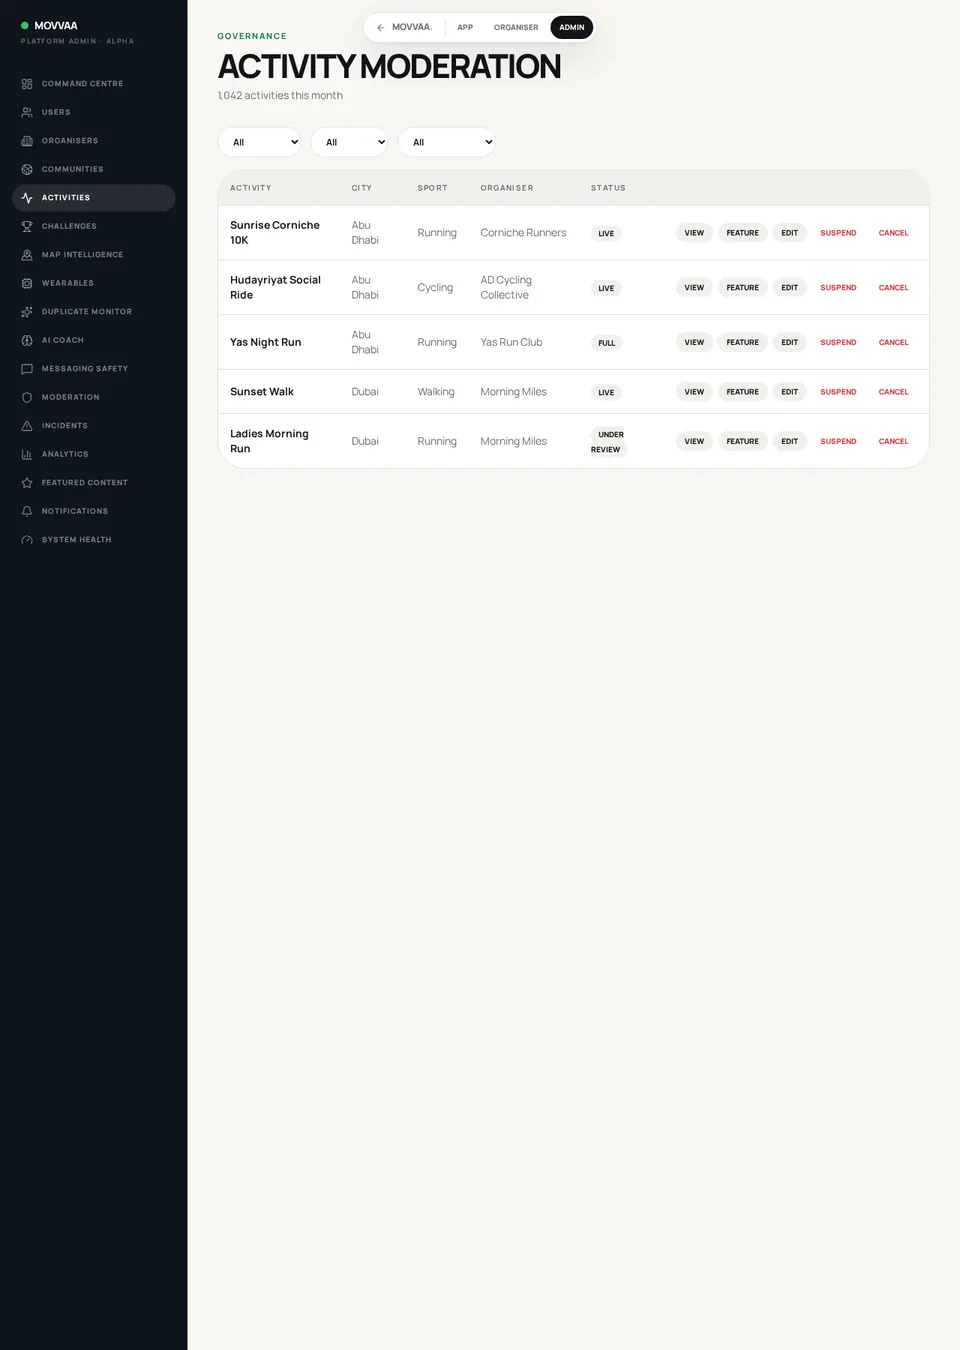
Task: Click the Command Centre grid icon
Action: click(27, 84)
